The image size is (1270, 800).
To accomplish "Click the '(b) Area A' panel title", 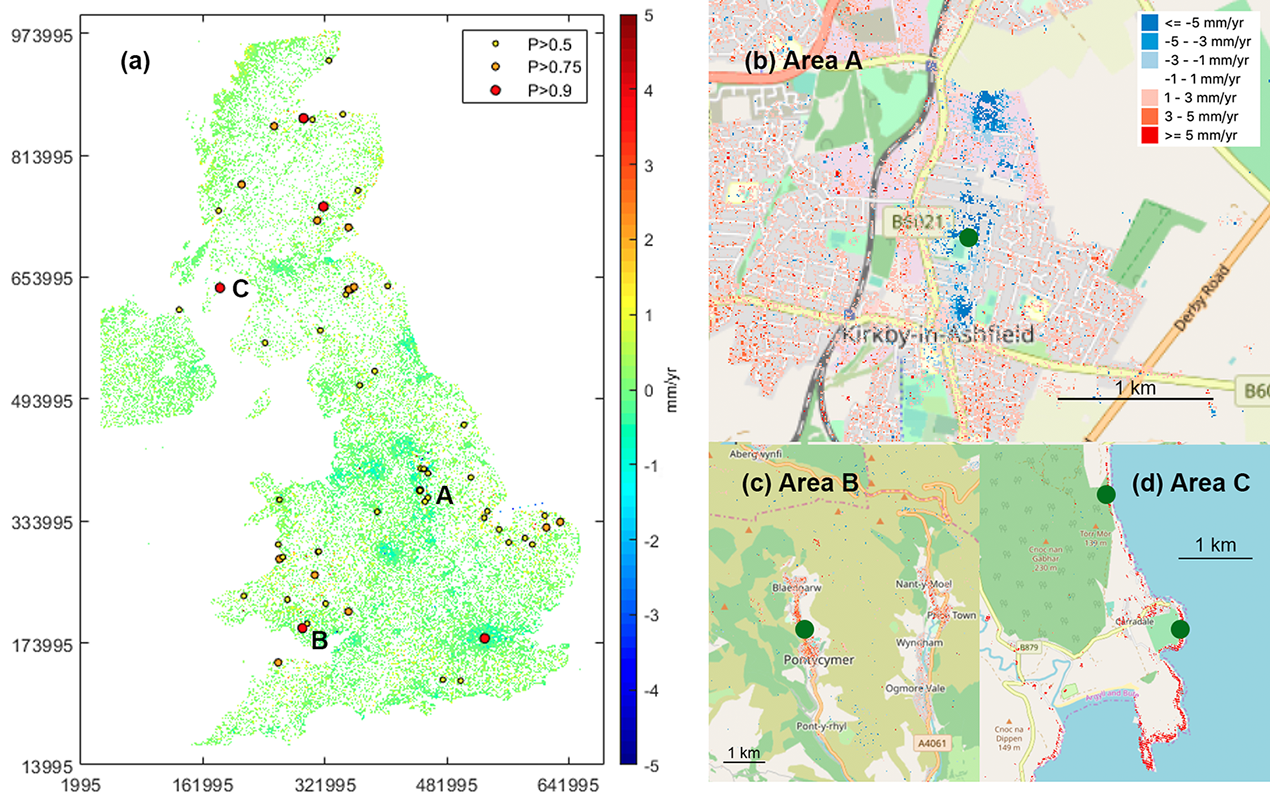I will tap(804, 60).
